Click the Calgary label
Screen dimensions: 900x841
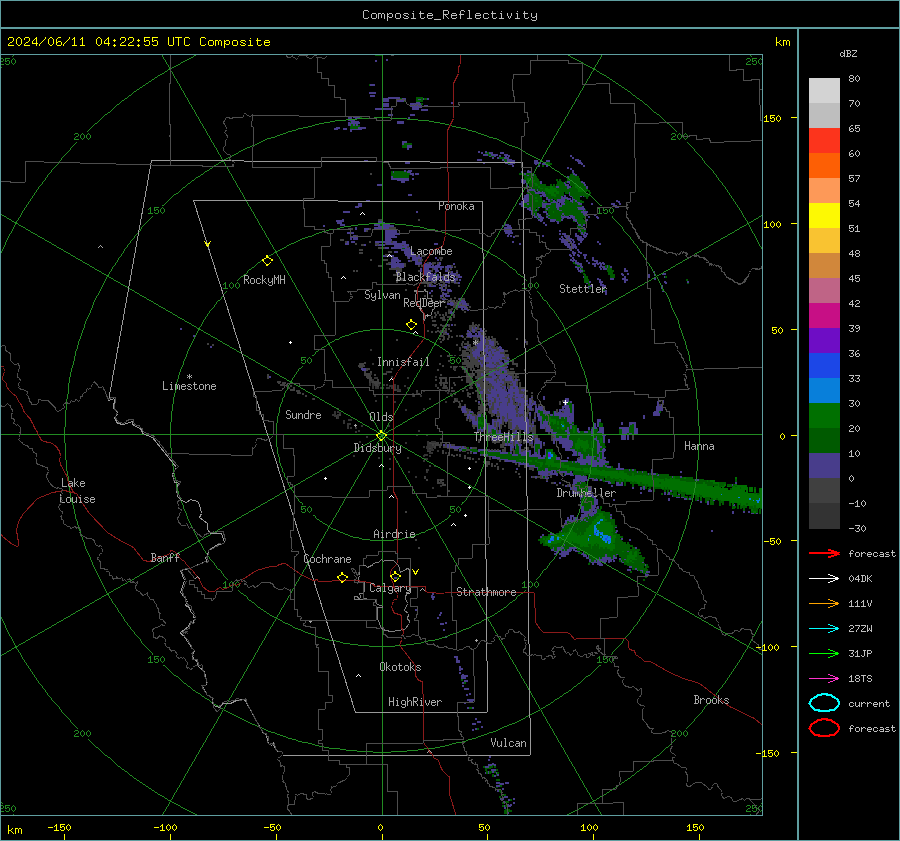(390, 588)
